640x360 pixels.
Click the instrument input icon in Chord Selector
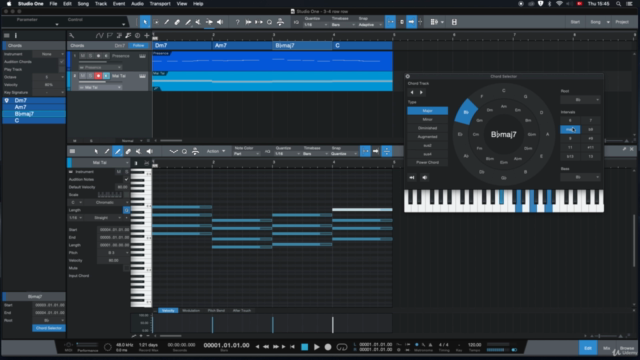(x=412, y=178)
